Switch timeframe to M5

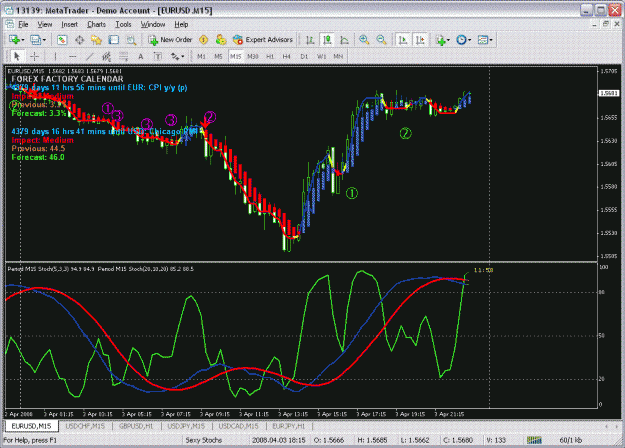pyautogui.click(x=218, y=57)
